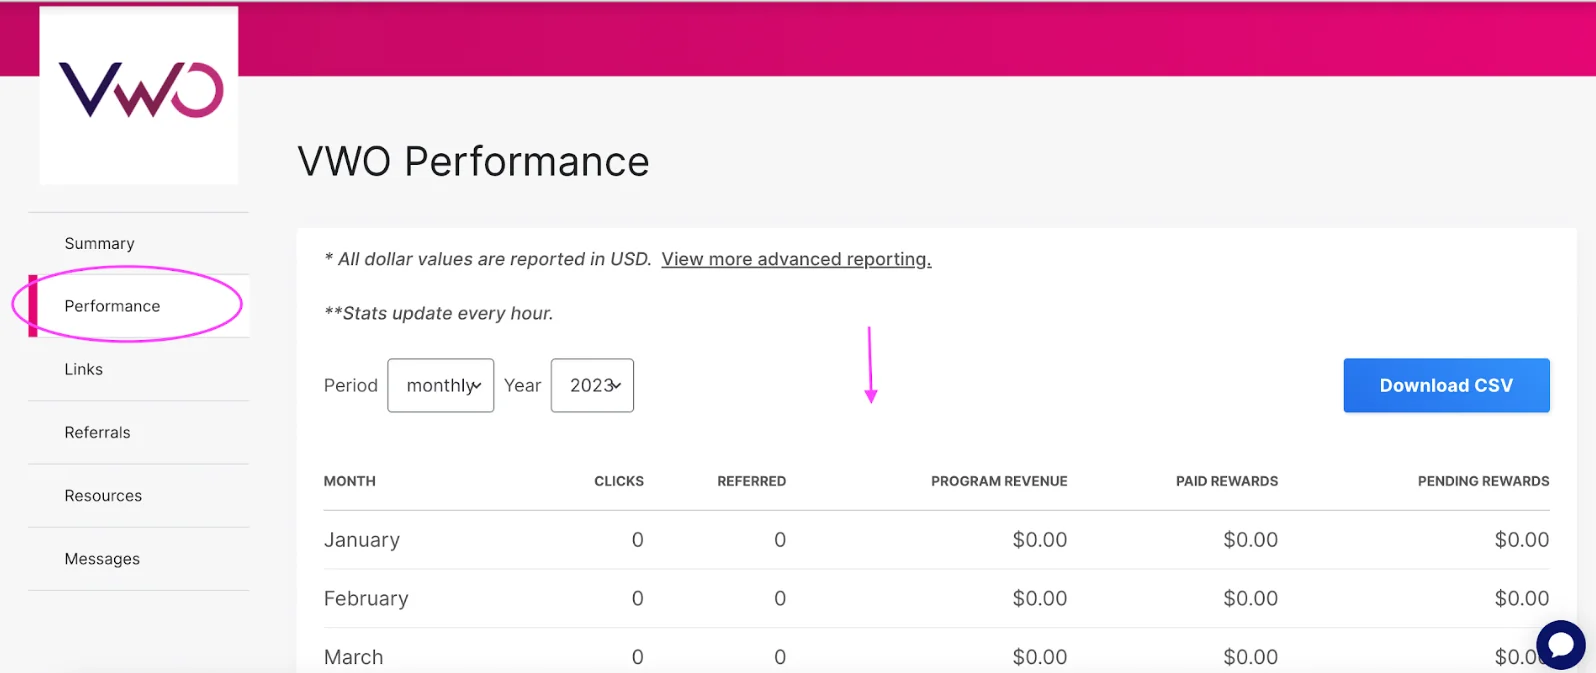Open Resources from sidebar

point(103,496)
